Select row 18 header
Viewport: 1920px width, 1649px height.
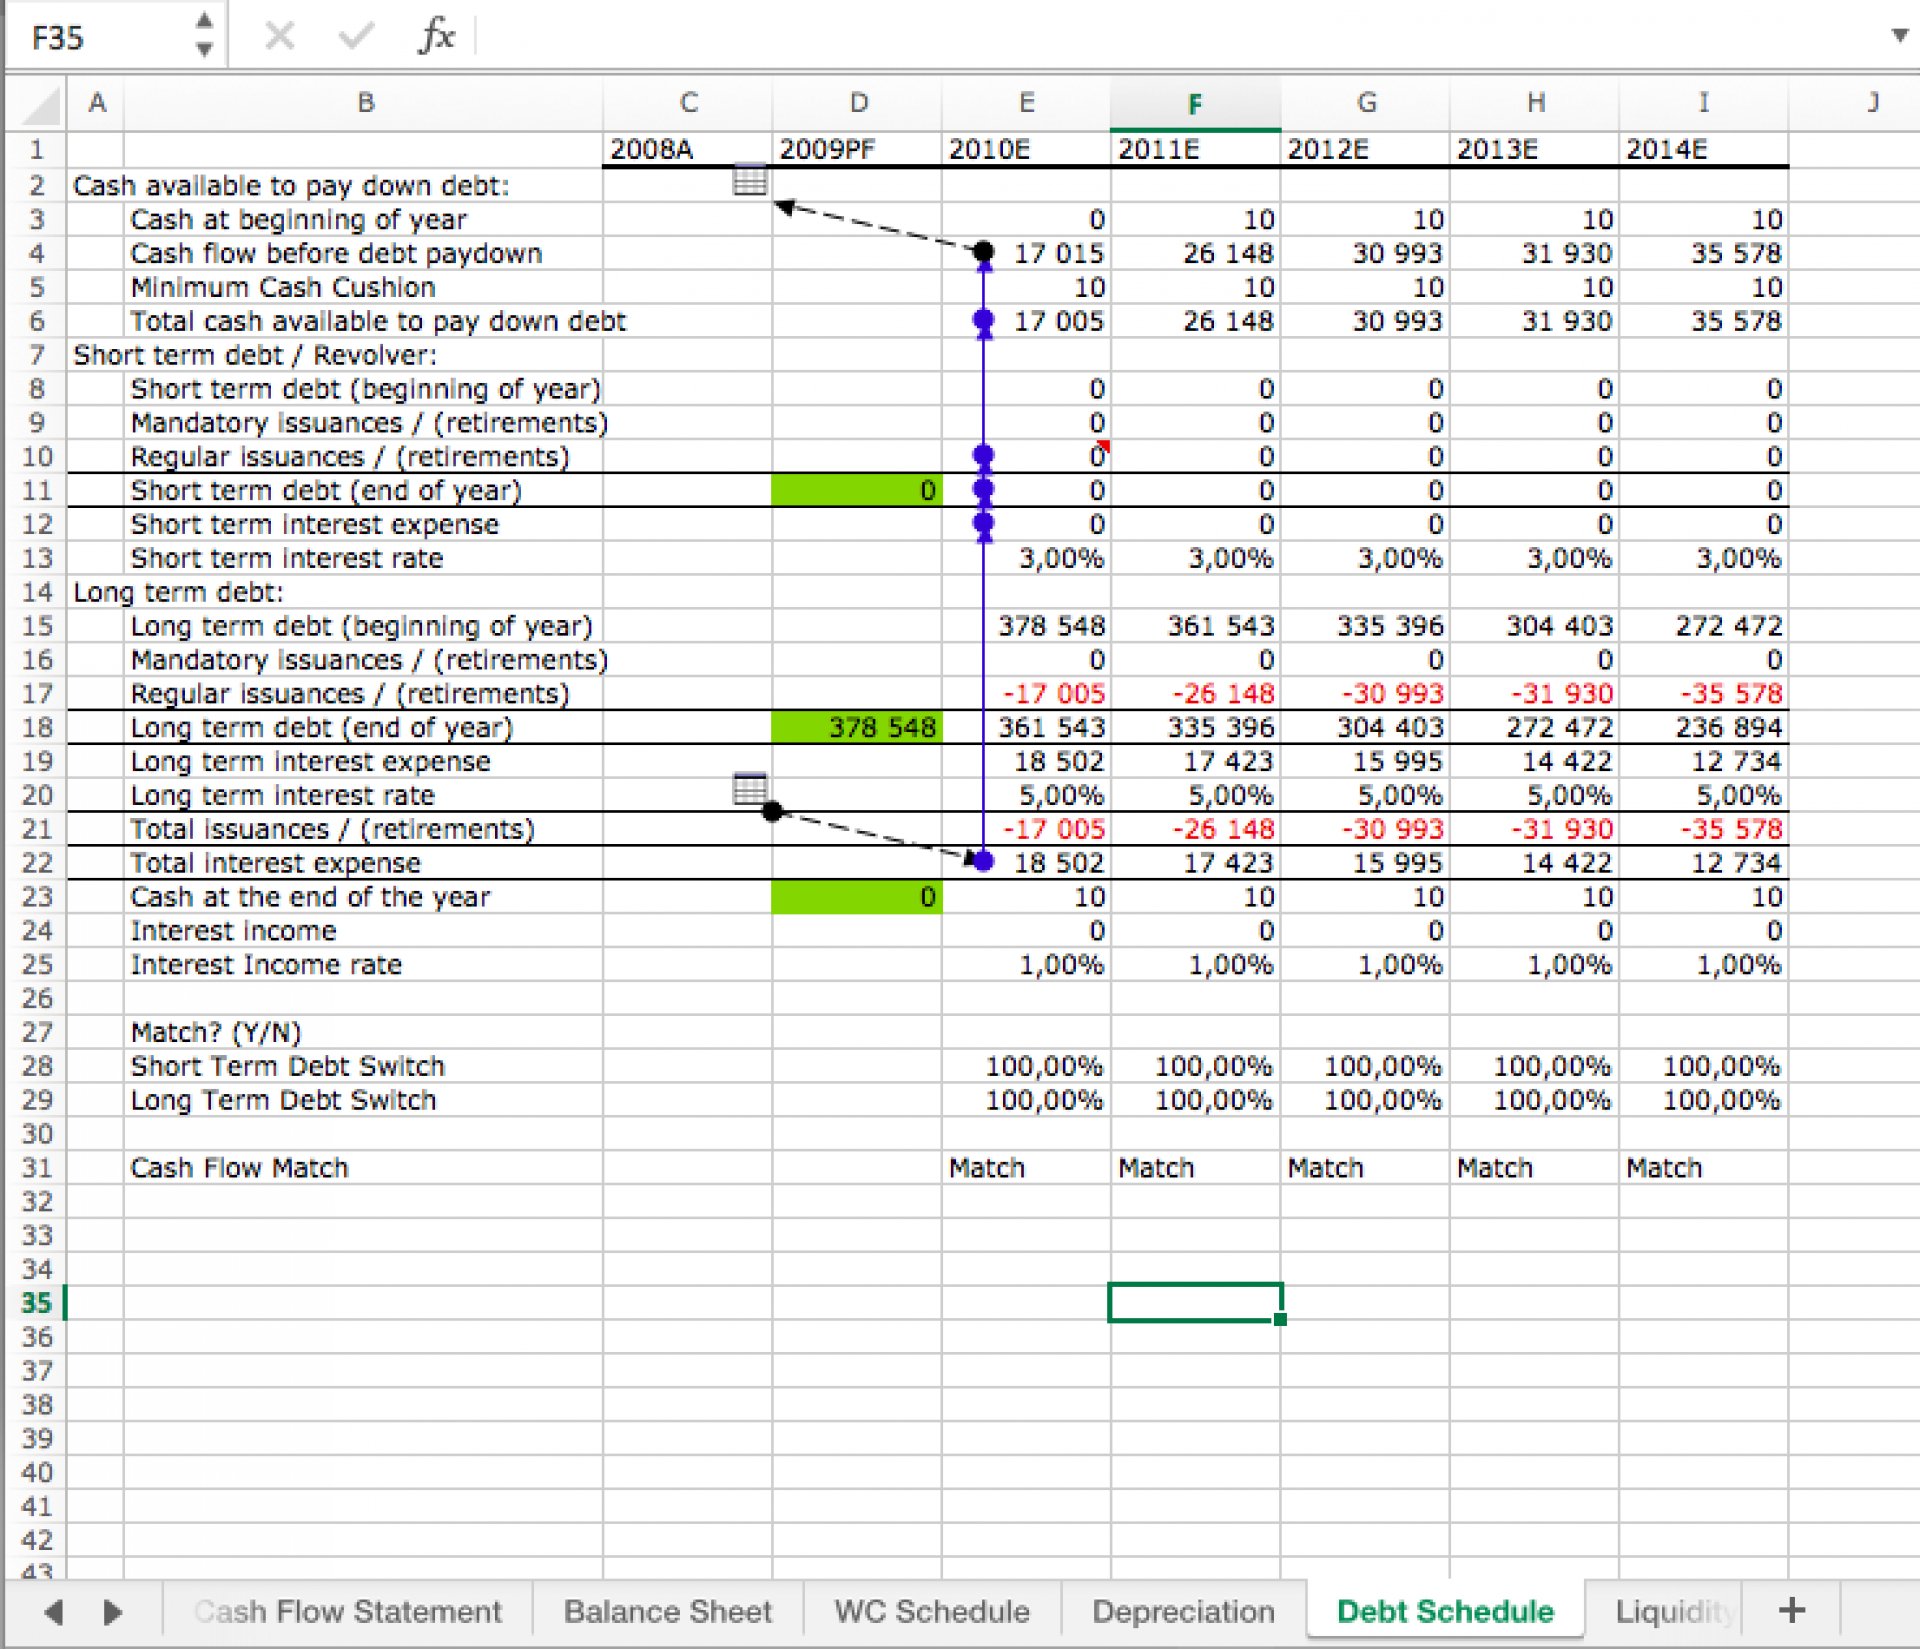pyautogui.click(x=37, y=727)
